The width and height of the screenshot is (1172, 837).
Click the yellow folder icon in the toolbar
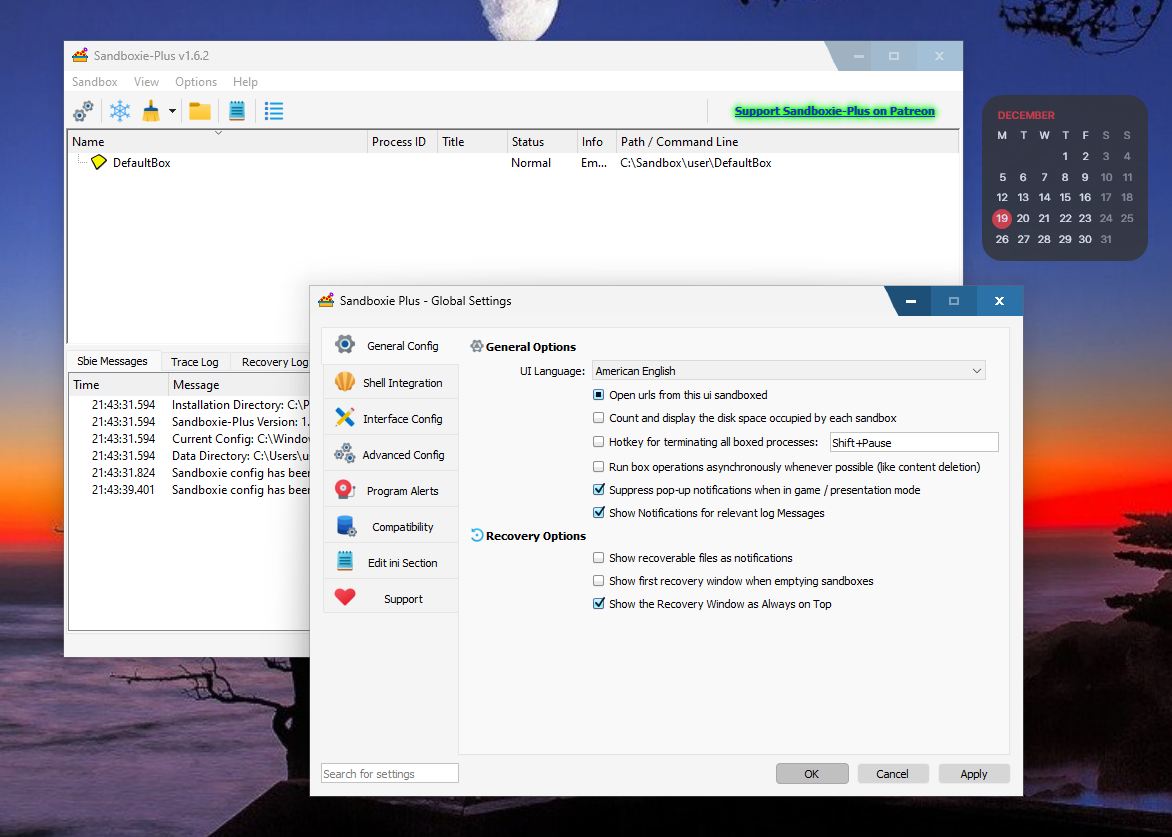point(200,111)
